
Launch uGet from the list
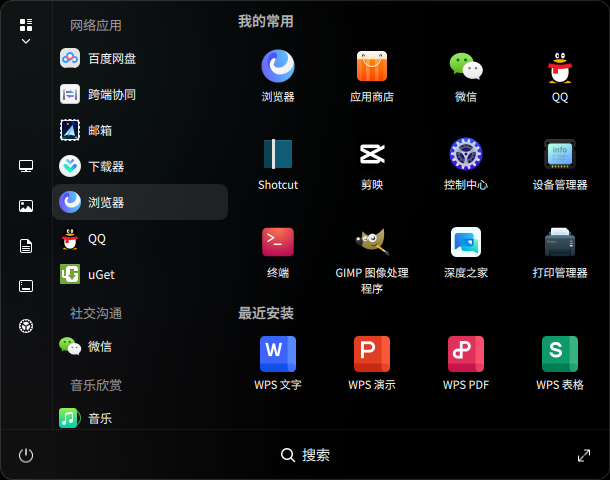click(140, 274)
